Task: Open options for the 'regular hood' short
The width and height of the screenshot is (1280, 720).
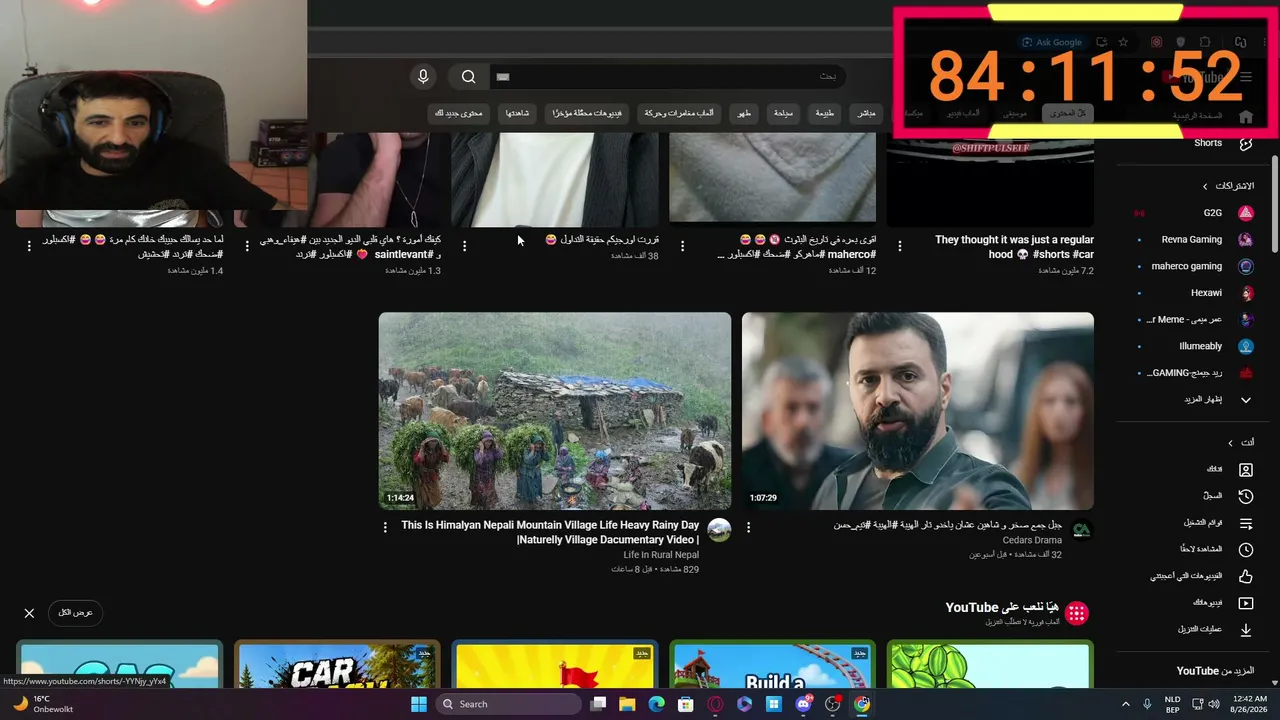Action: click(900, 245)
